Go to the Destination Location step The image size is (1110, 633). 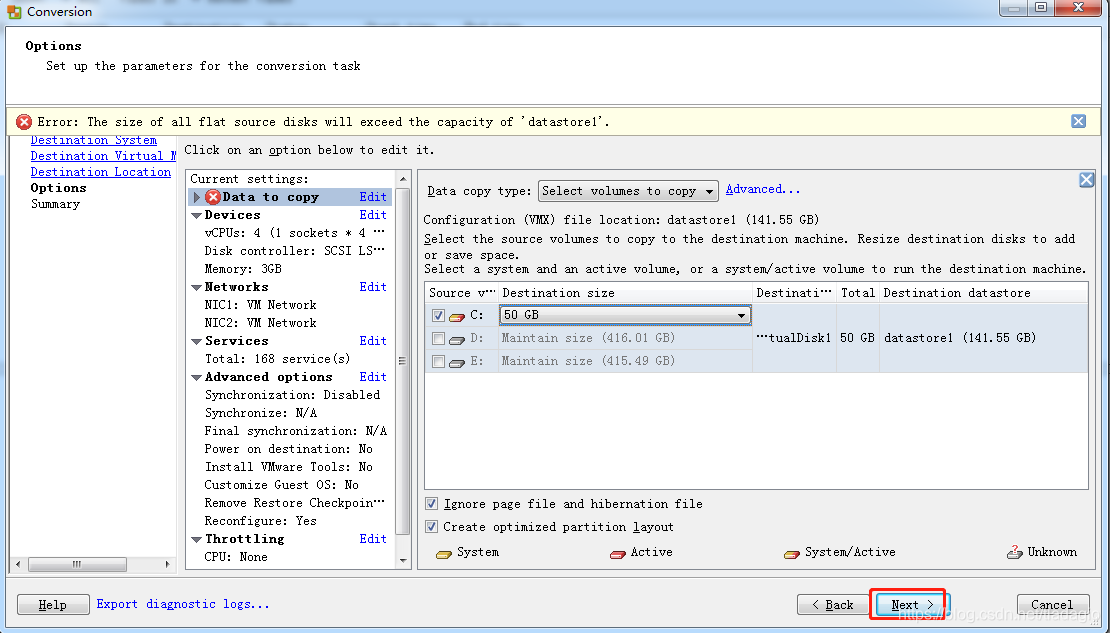tap(101, 172)
